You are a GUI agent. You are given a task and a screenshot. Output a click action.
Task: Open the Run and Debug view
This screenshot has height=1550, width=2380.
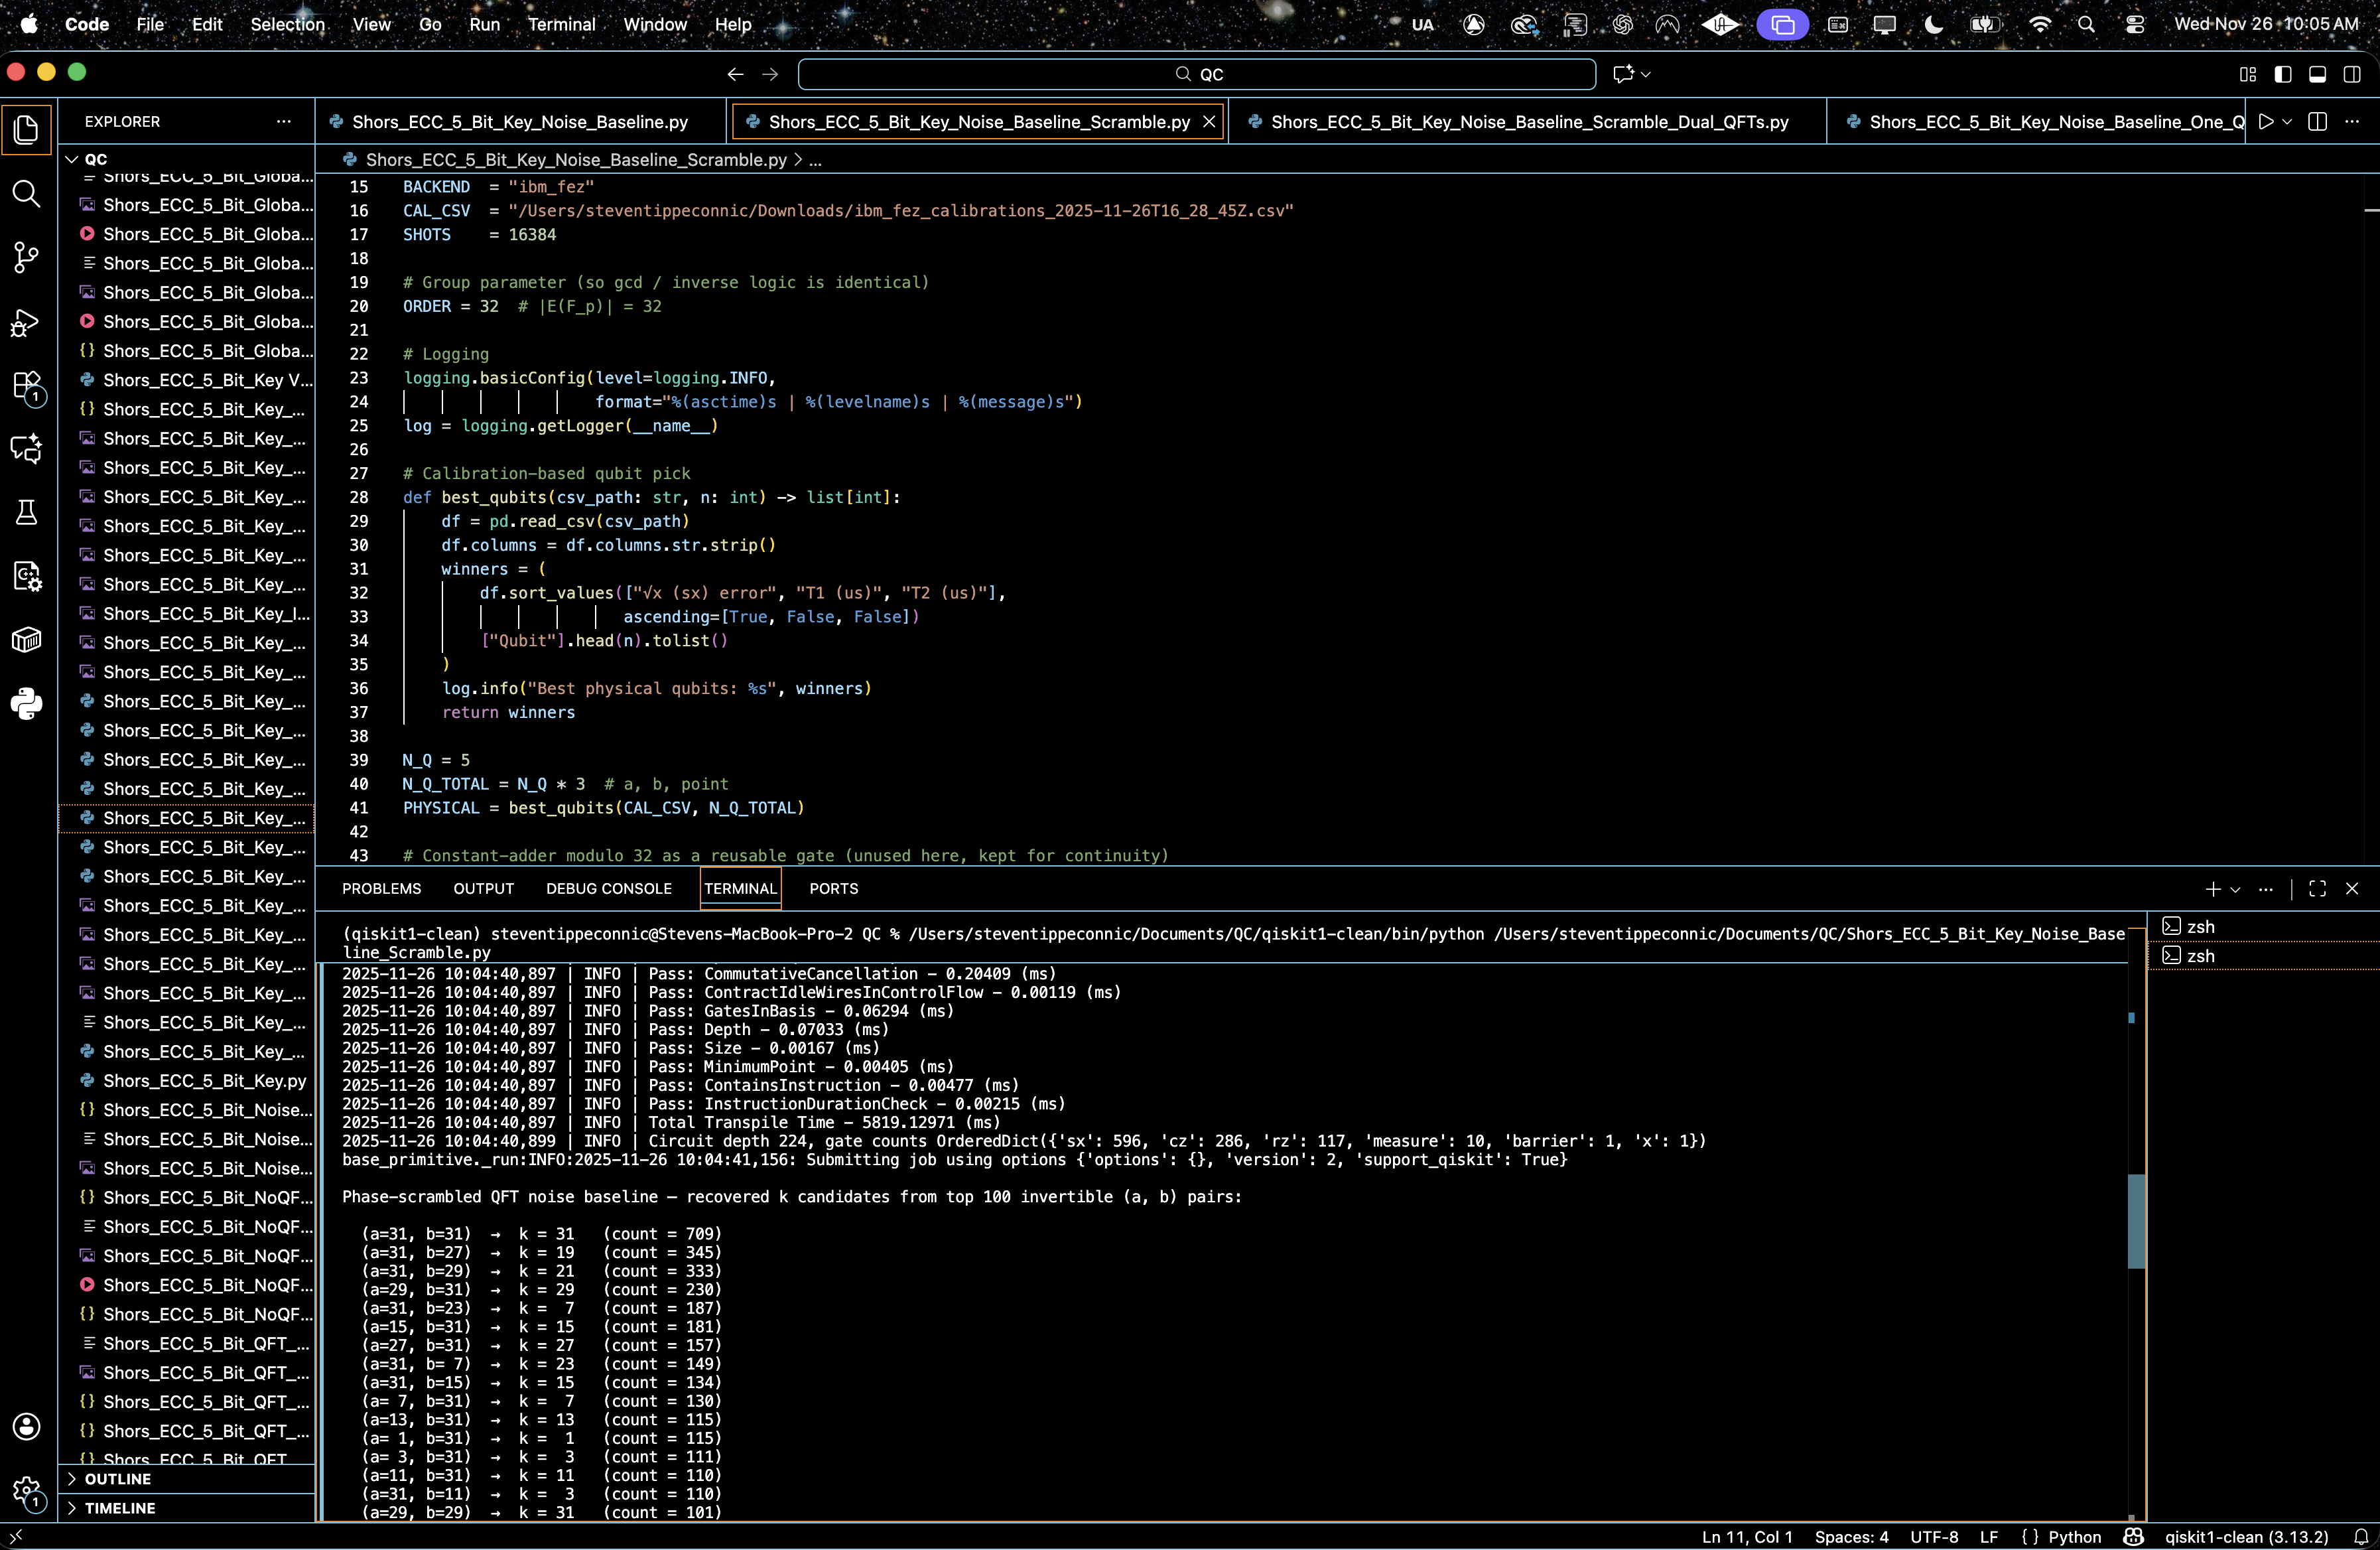(x=27, y=322)
